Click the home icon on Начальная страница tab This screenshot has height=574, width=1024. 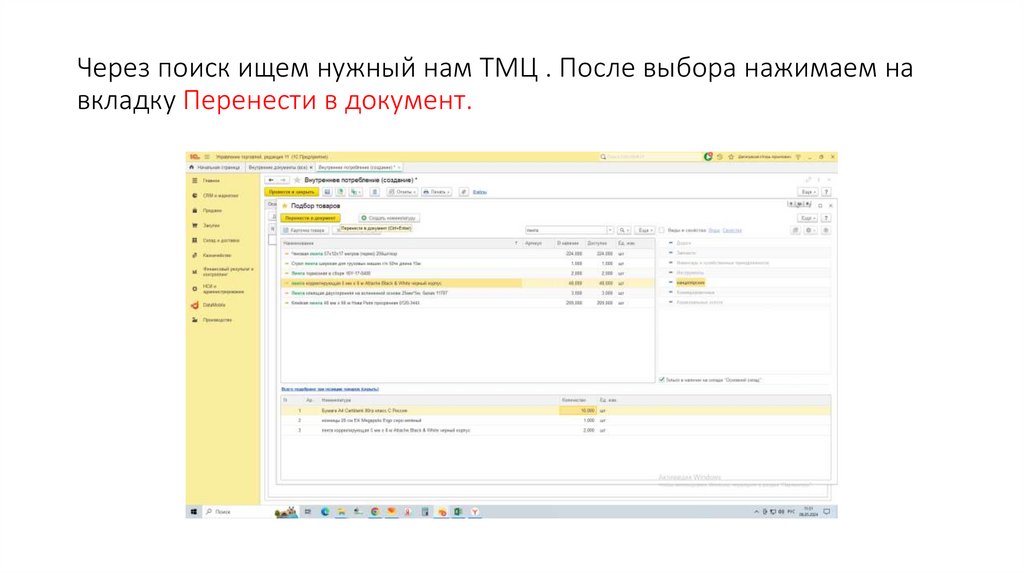(x=191, y=167)
